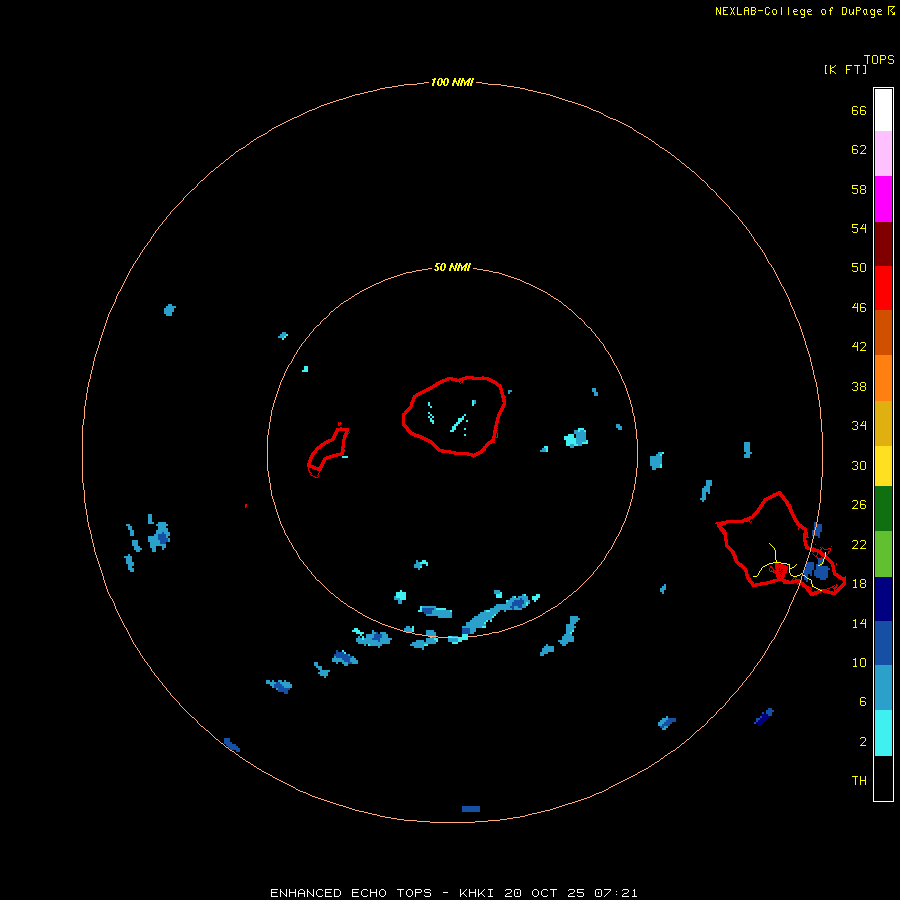
Task: Click the "18" scale label
Action: (859, 583)
